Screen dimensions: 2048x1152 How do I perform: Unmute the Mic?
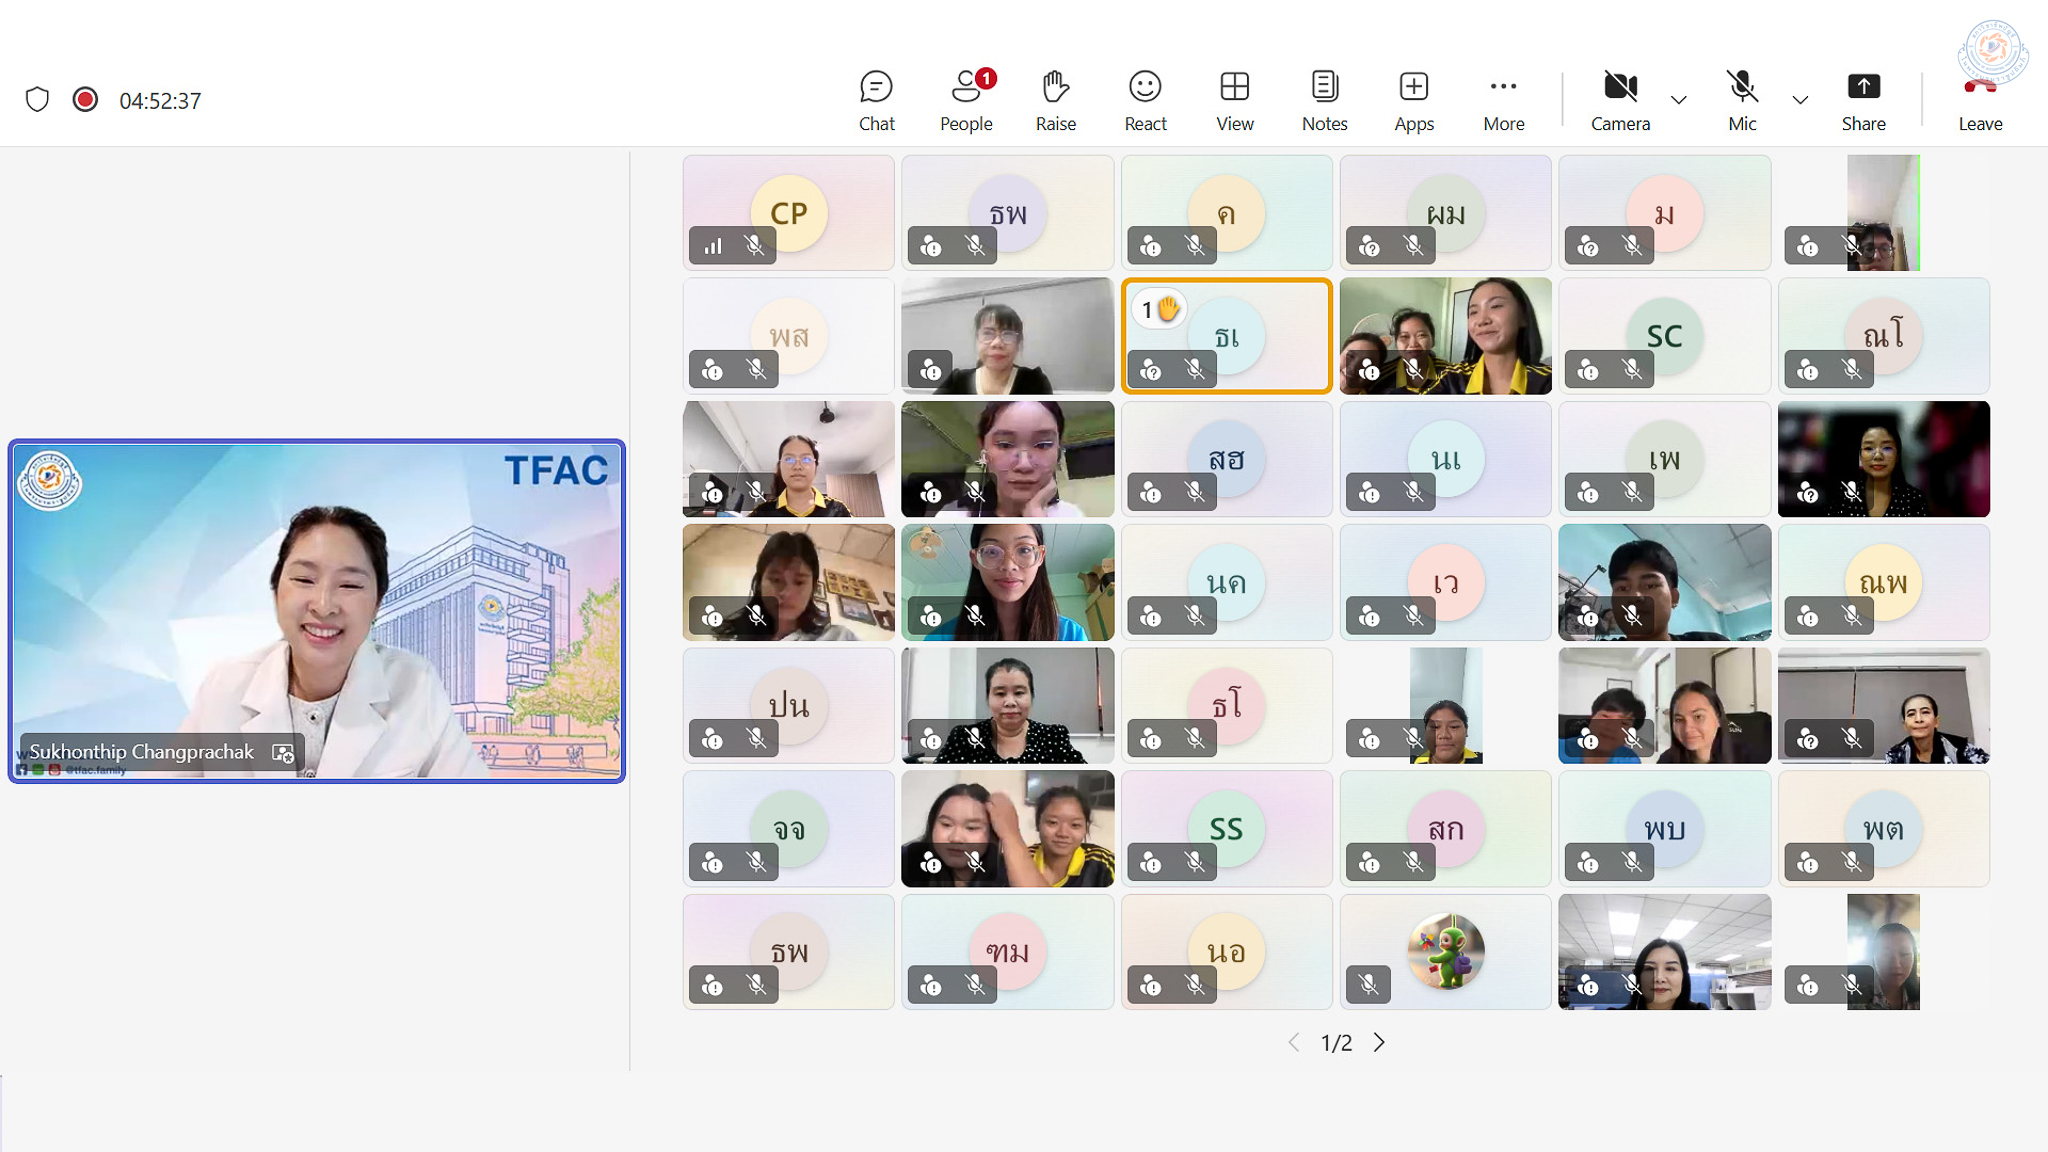coord(1742,101)
